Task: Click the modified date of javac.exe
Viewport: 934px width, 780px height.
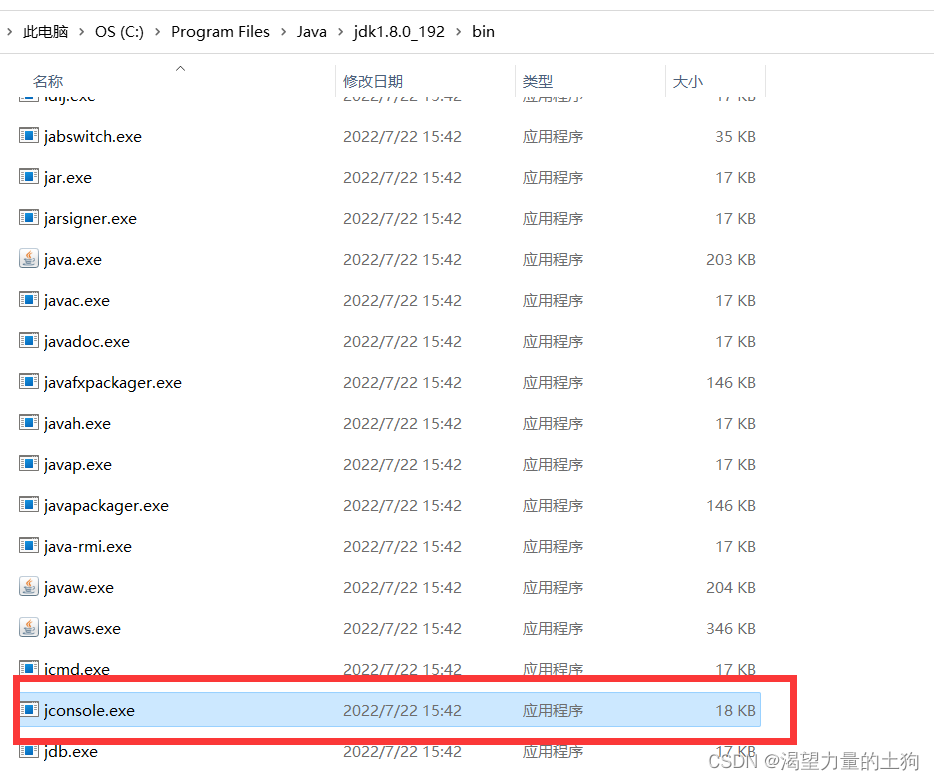Action: tap(402, 300)
